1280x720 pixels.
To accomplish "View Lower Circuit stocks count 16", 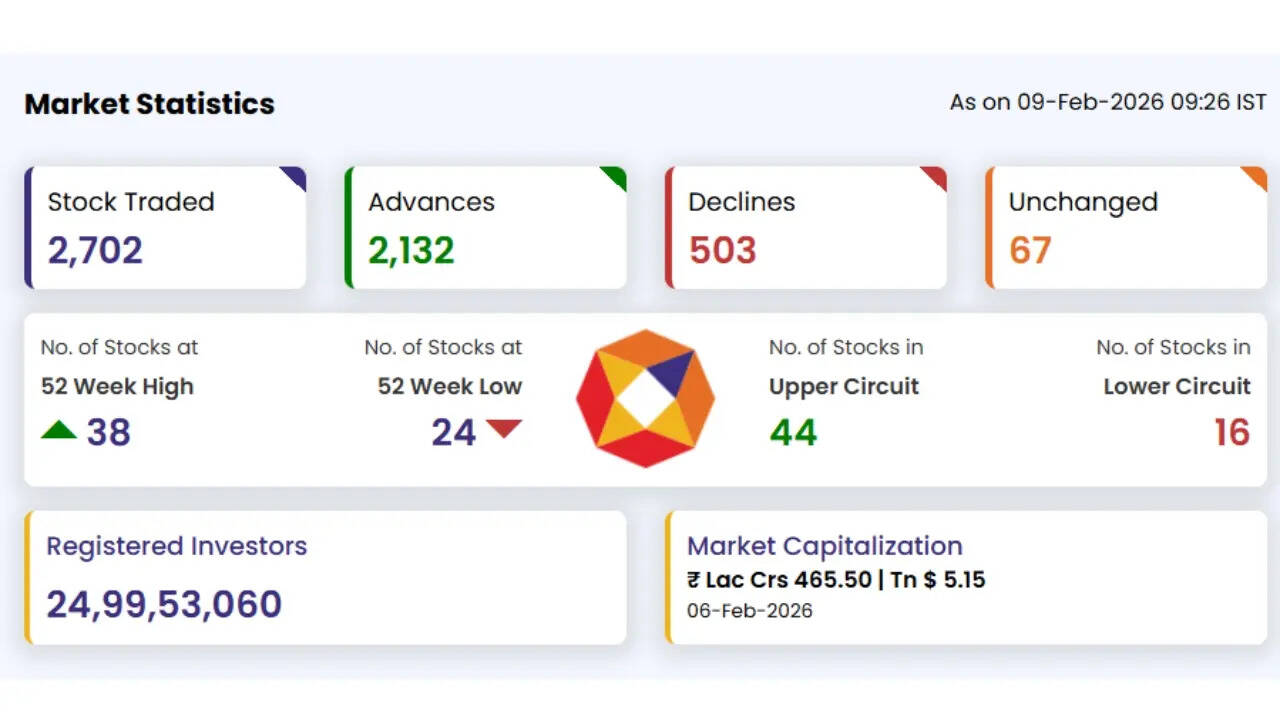I will click(x=1232, y=432).
